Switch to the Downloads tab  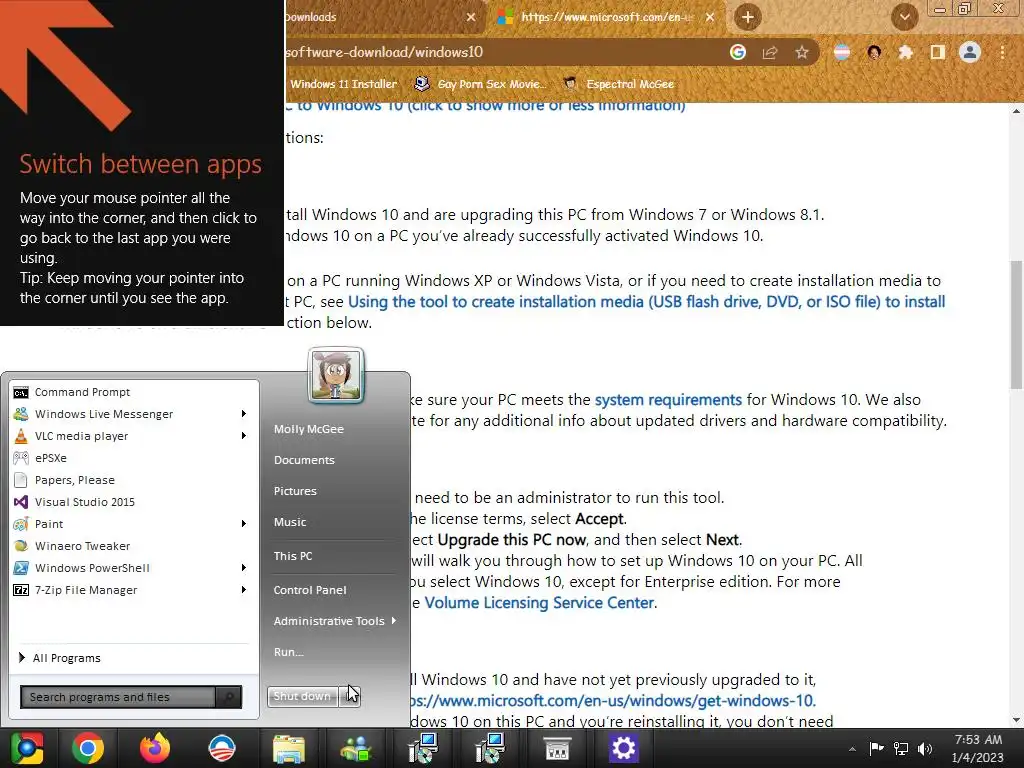pos(377,17)
